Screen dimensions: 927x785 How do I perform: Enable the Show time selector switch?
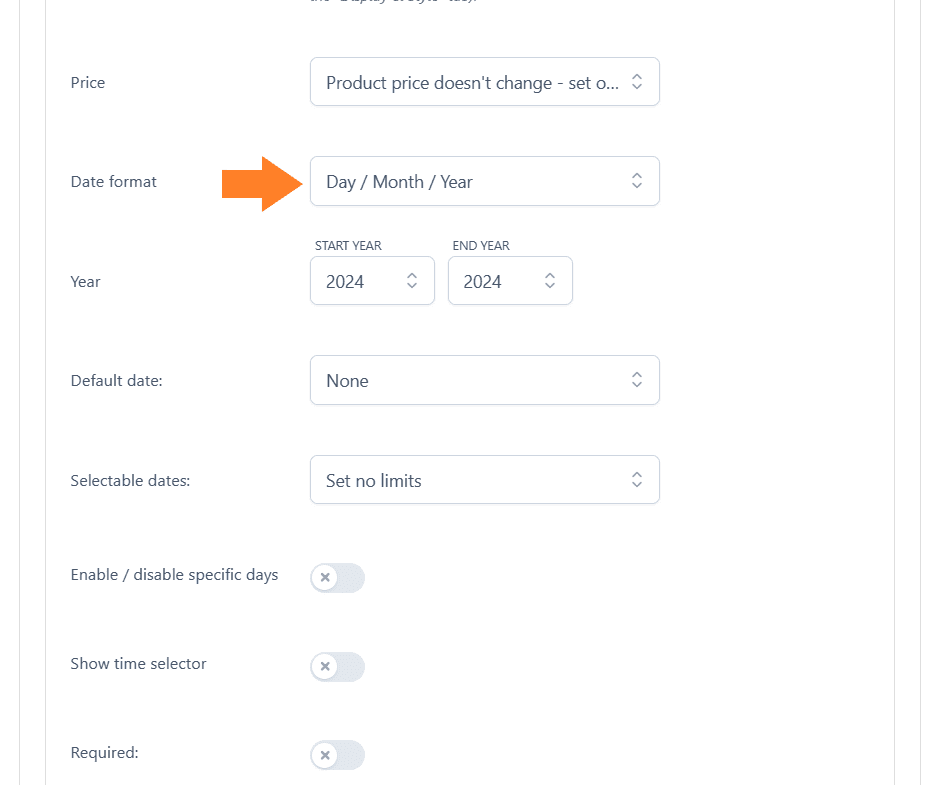click(x=338, y=667)
